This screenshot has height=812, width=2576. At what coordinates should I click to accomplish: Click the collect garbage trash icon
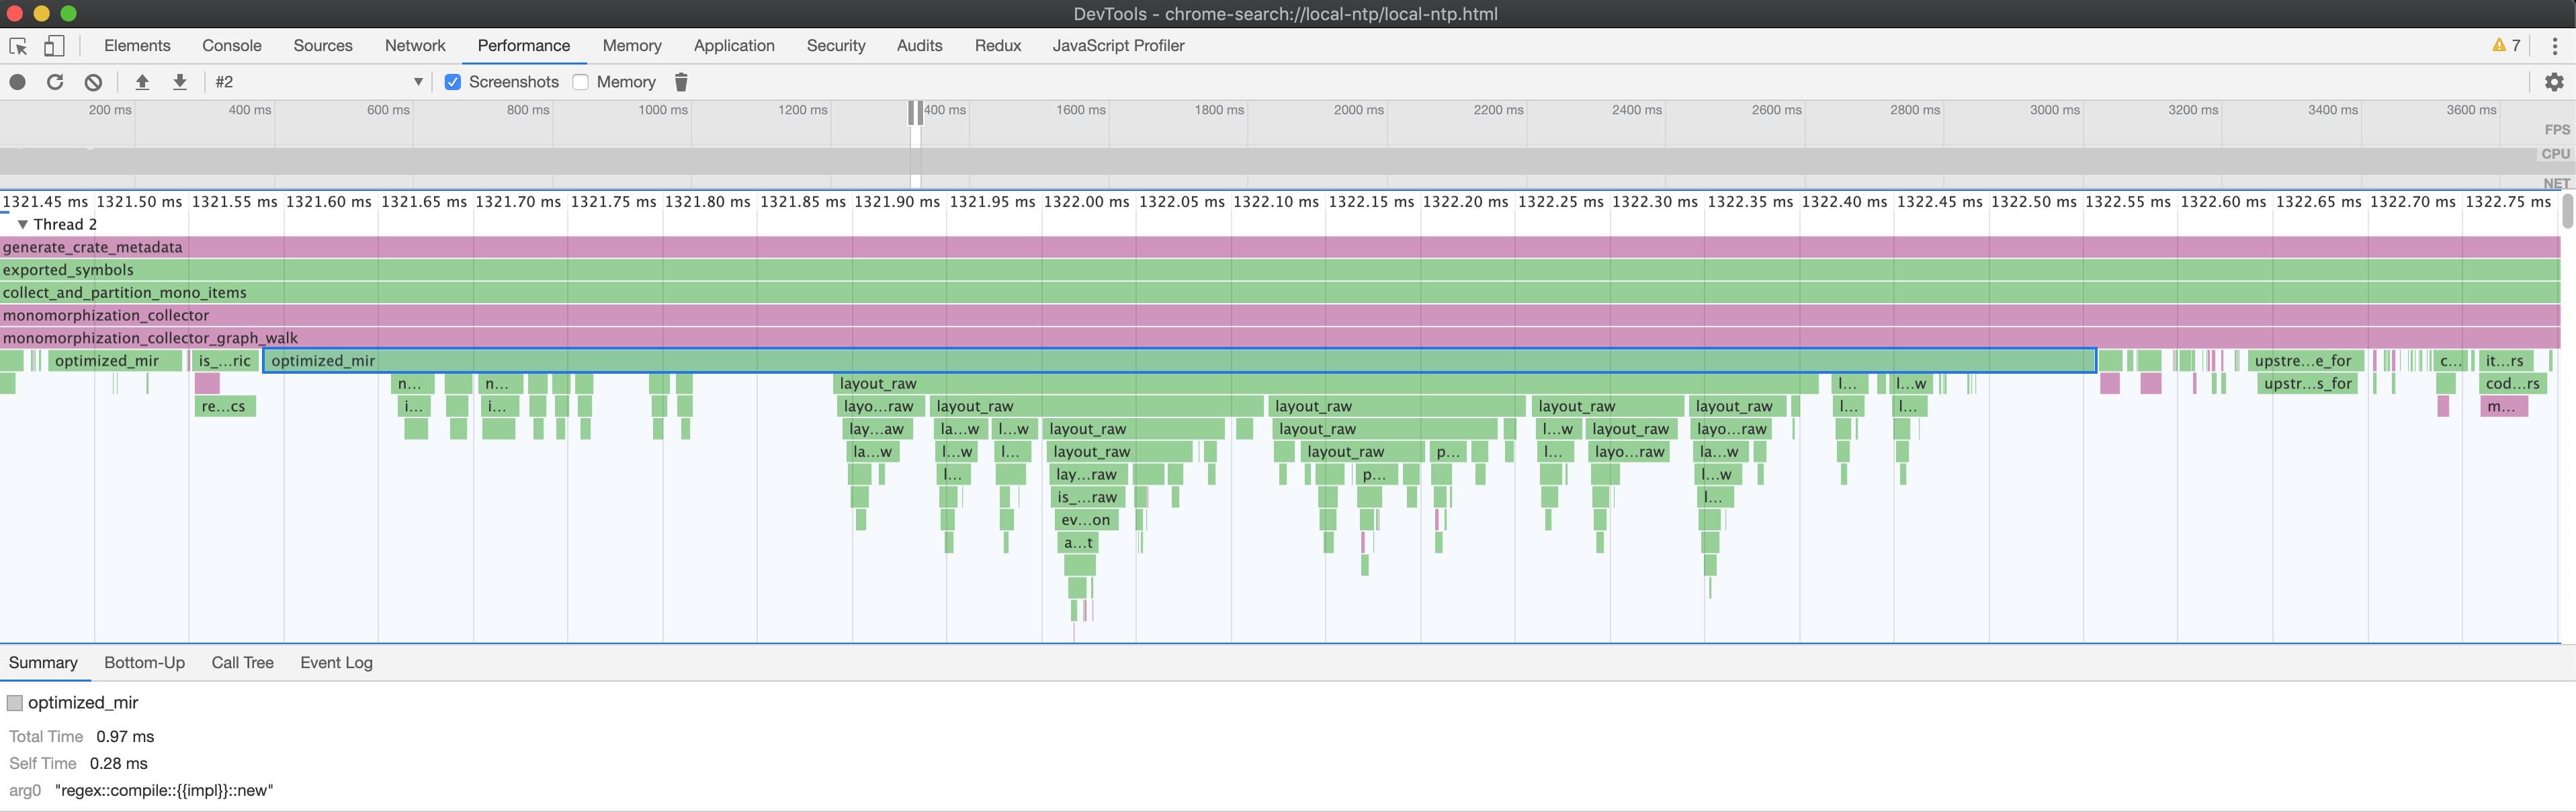pyautogui.click(x=681, y=82)
